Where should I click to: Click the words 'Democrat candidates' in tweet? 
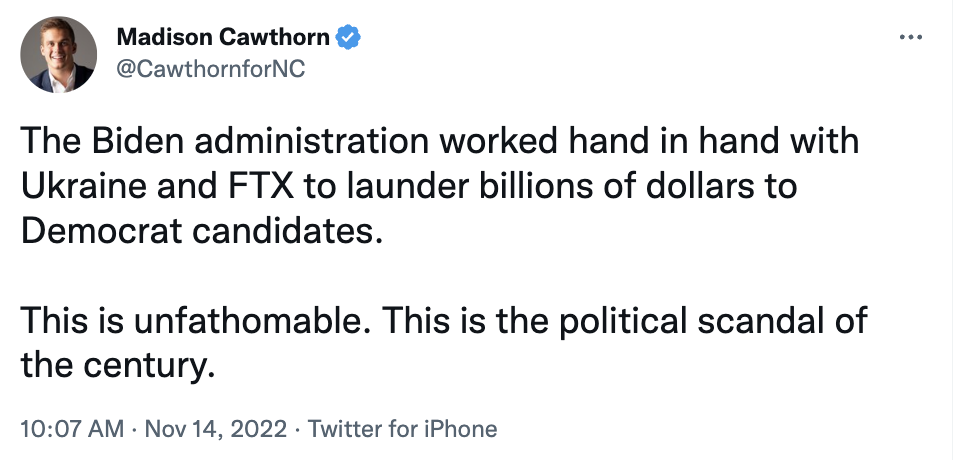click(x=204, y=232)
